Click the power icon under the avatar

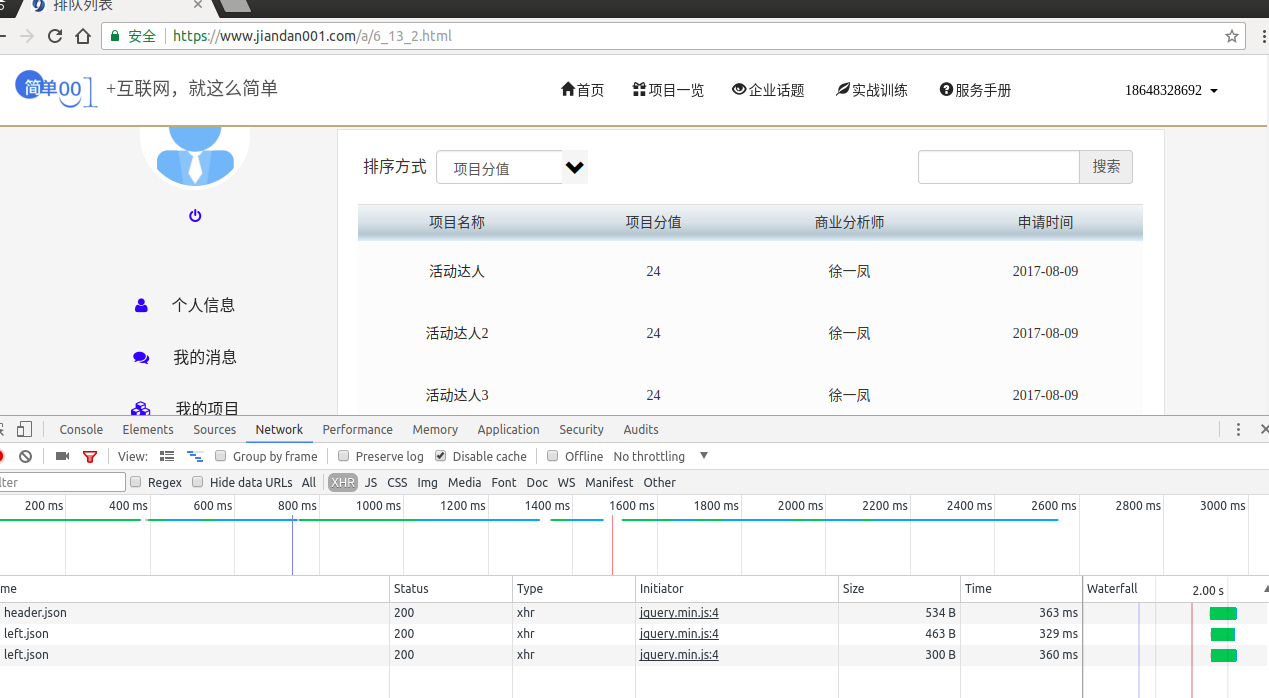point(195,216)
